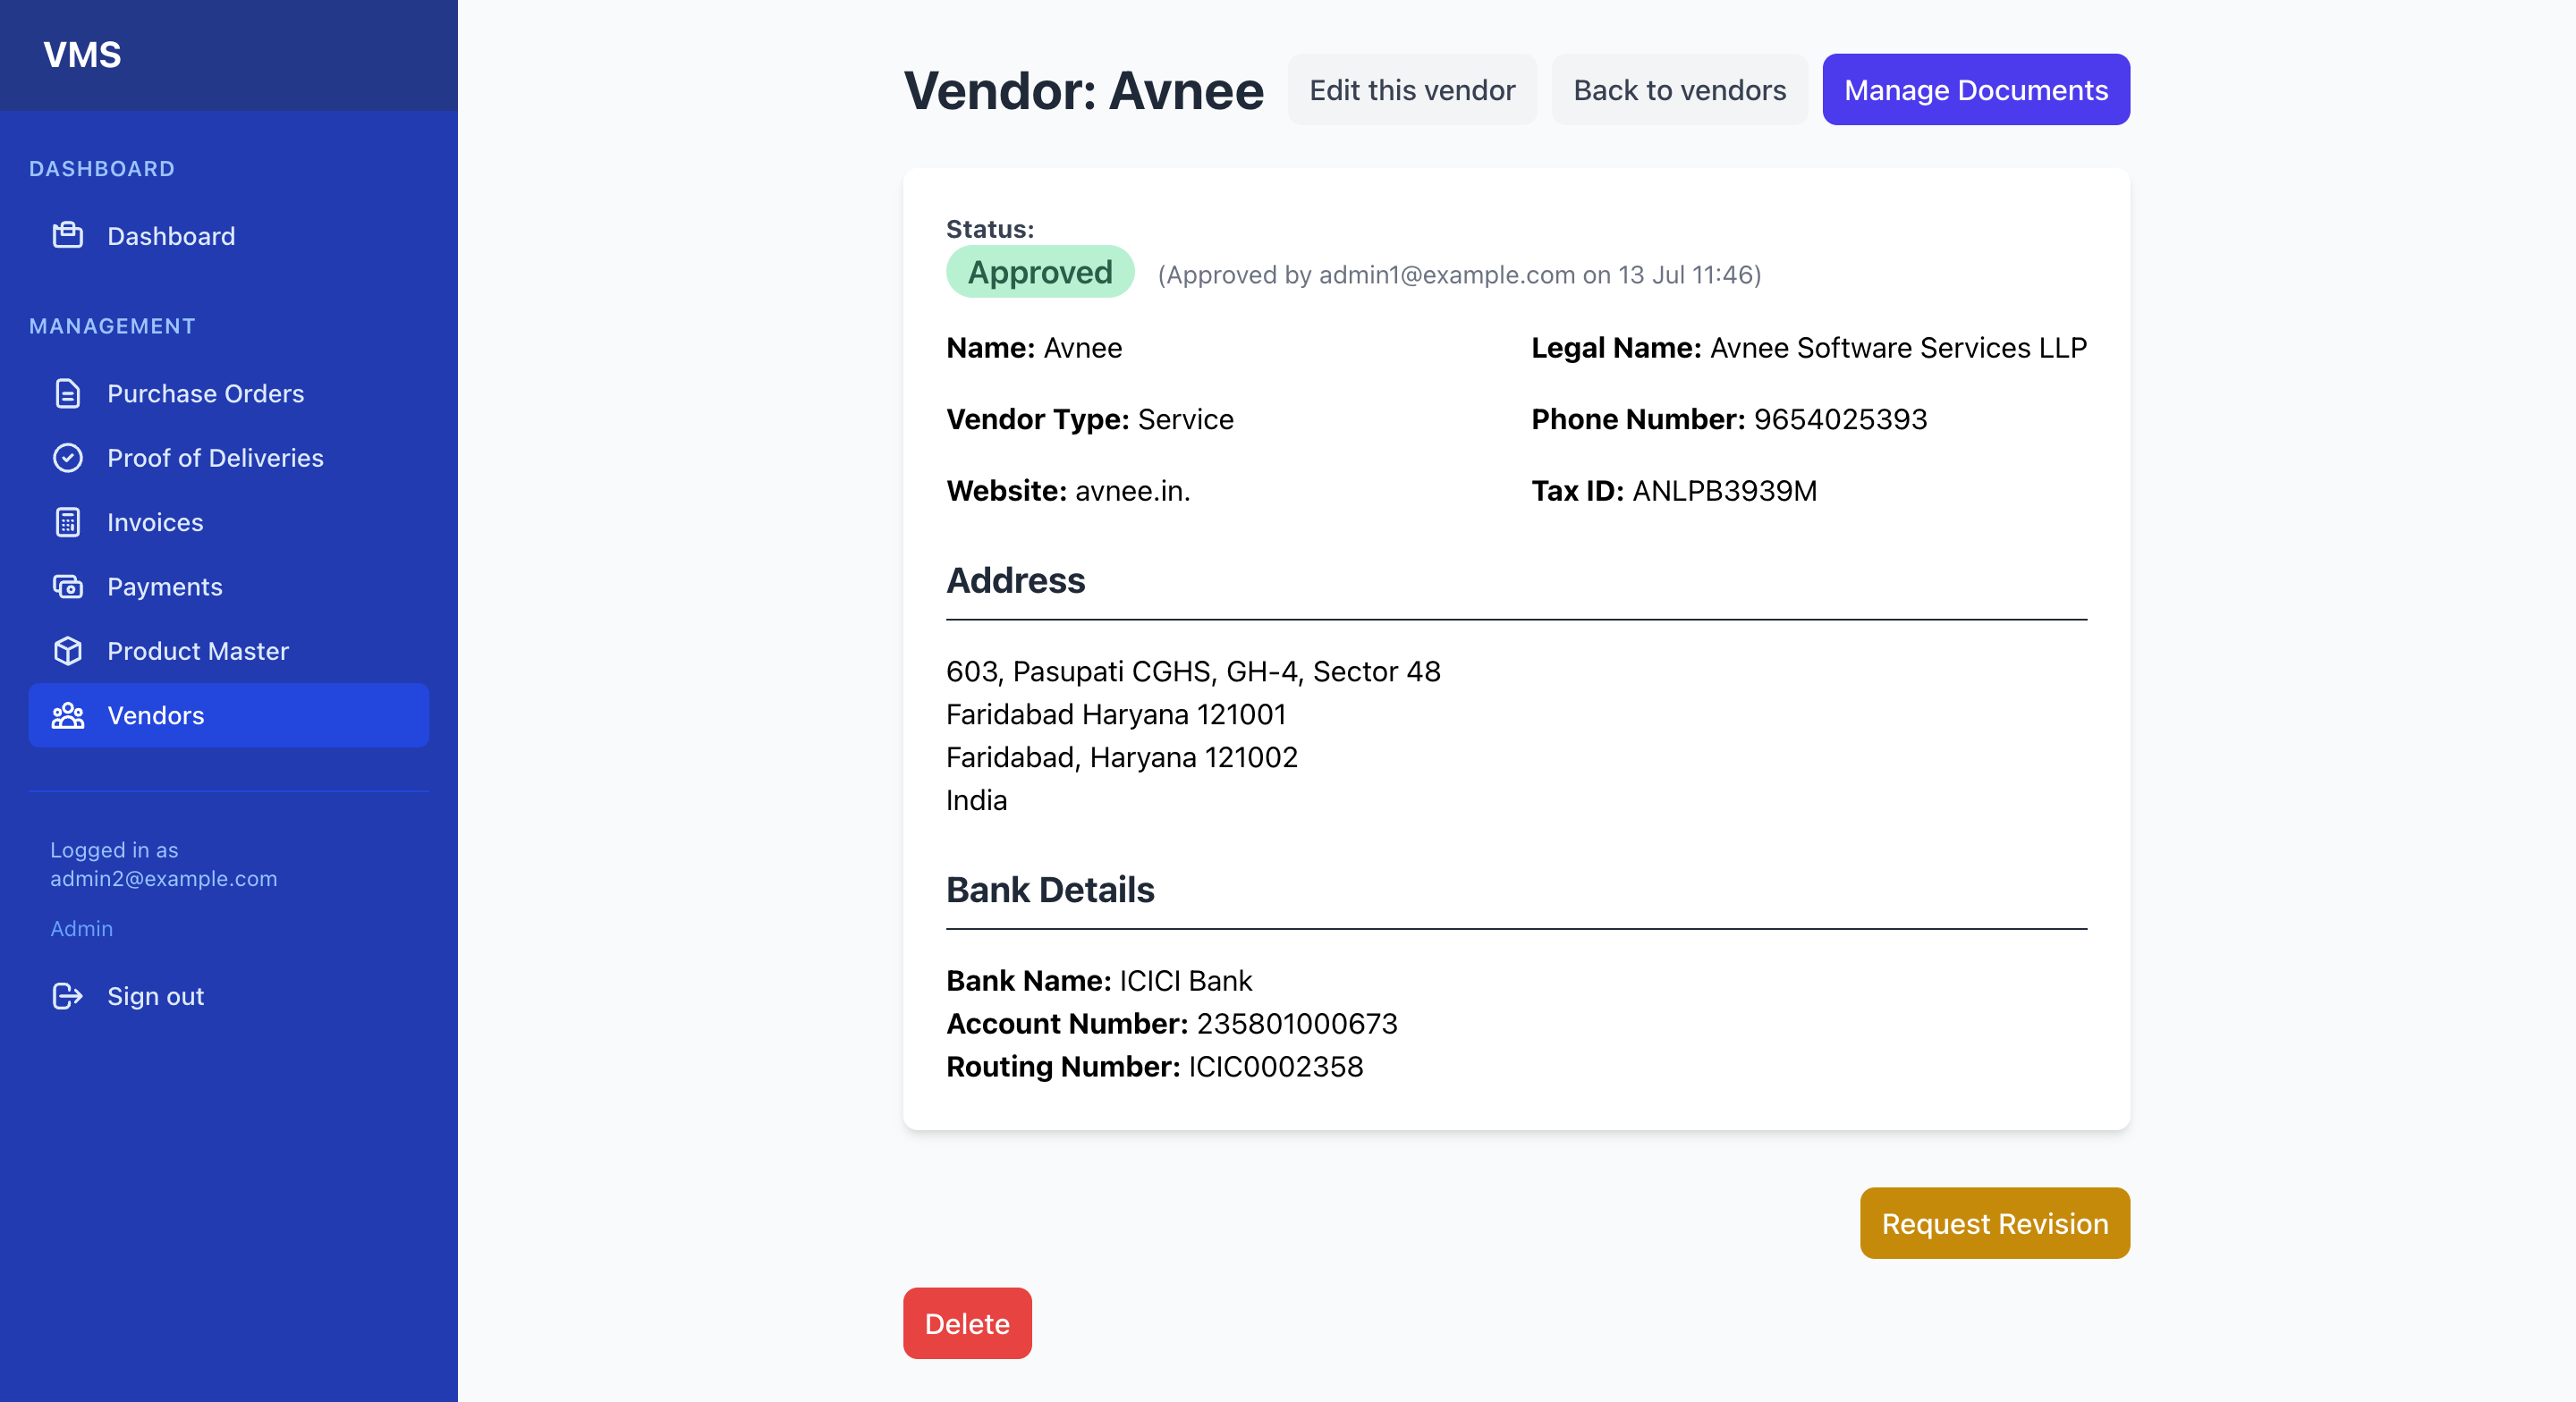The image size is (2576, 1402).
Task: Select the Product Master box icon
Action: point(67,651)
